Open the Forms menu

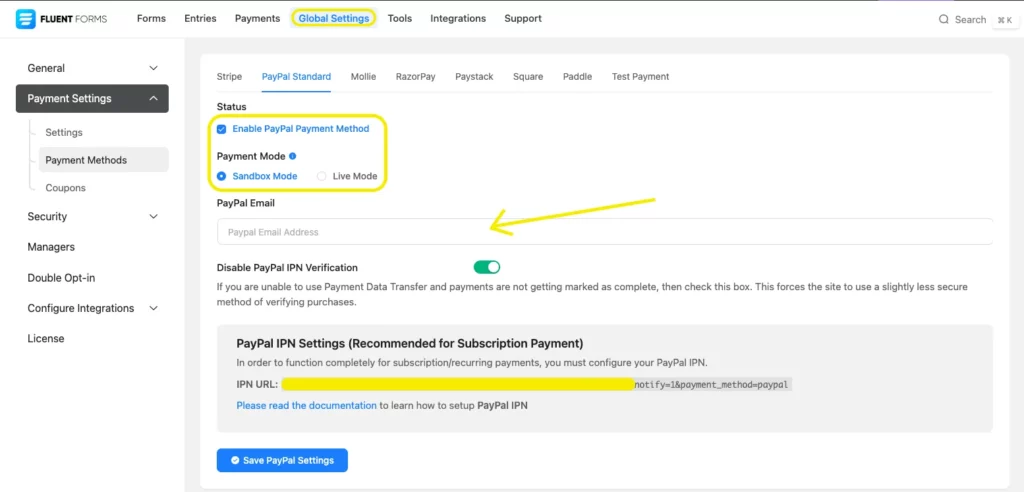point(152,18)
